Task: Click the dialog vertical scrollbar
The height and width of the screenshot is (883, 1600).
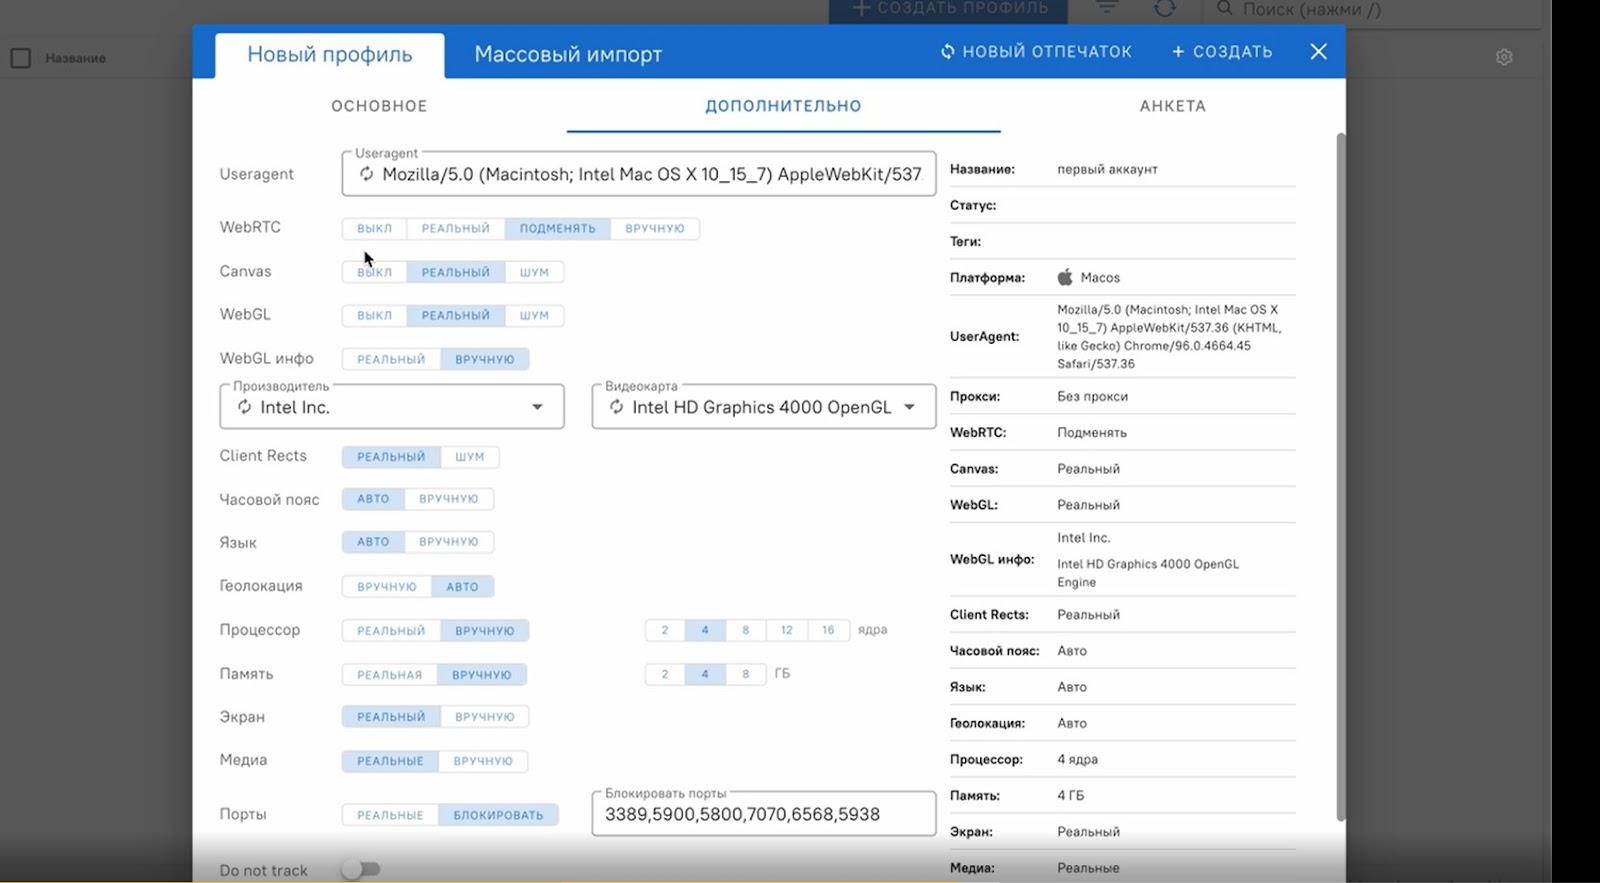Action: coord(1341,476)
